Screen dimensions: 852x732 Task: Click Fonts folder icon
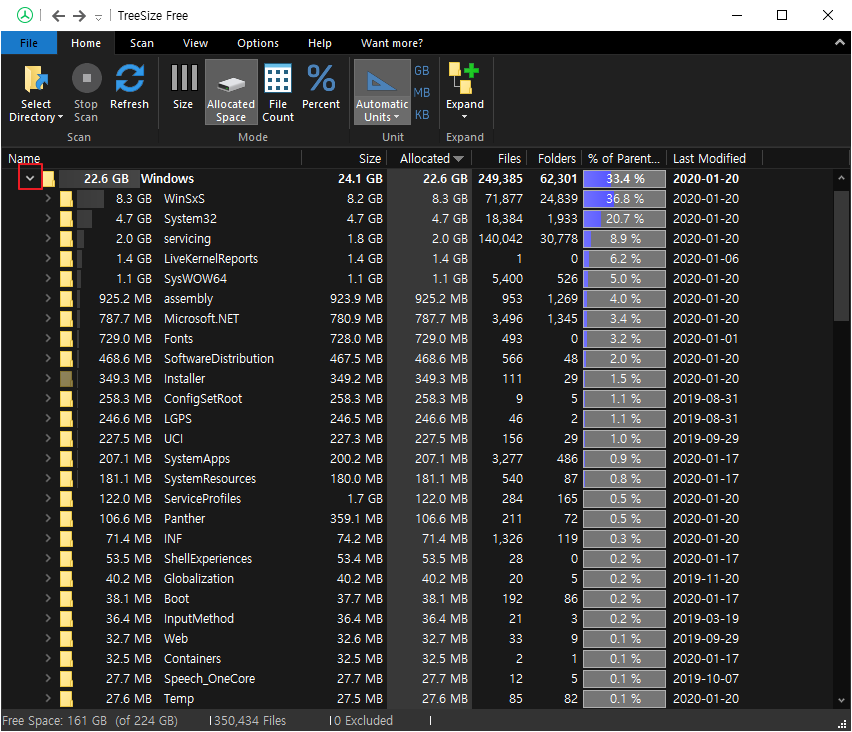coord(66,339)
